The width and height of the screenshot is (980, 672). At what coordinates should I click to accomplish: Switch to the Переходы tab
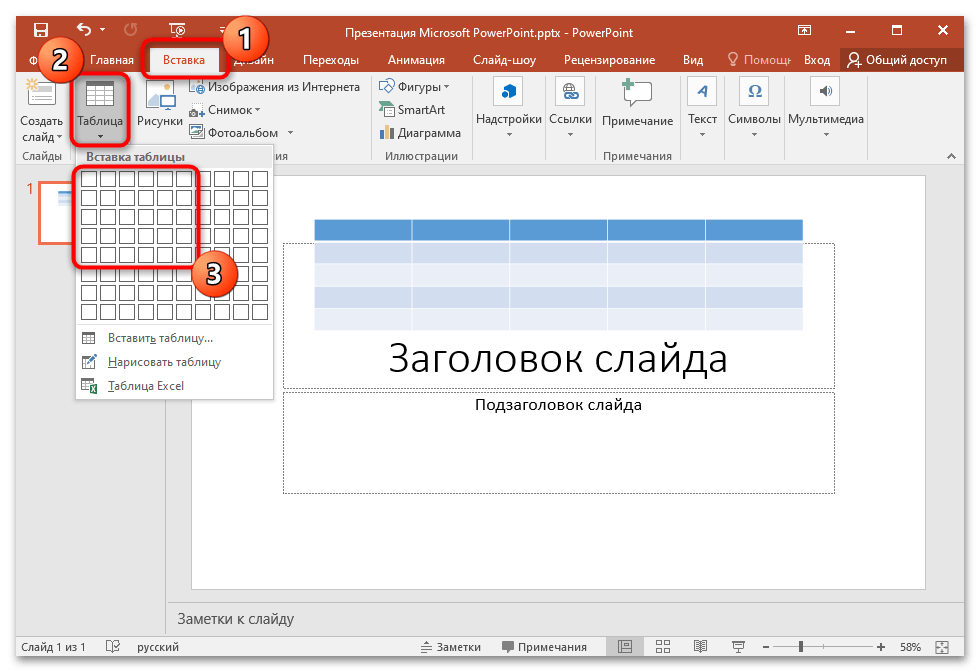pyautogui.click(x=331, y=60)
